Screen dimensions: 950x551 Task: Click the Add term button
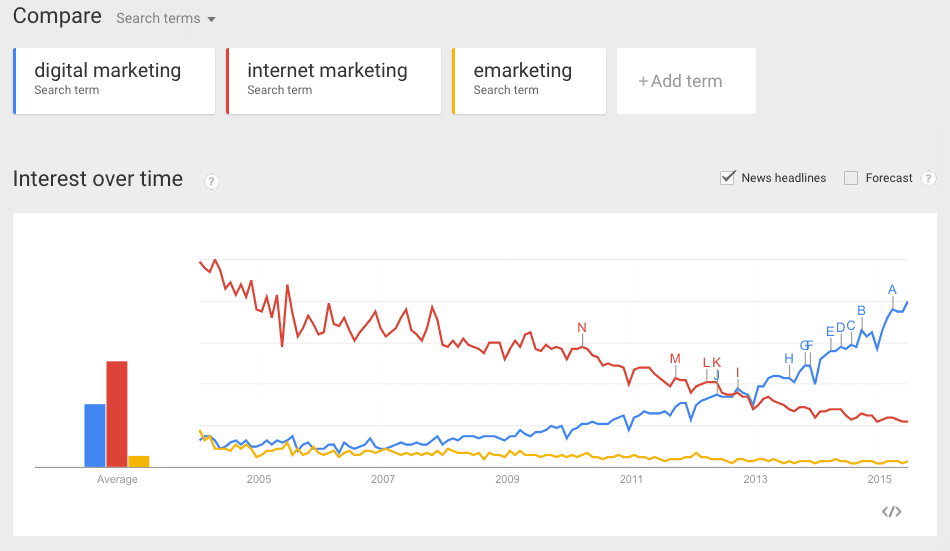pyautogui.click(x=685, y=81)
